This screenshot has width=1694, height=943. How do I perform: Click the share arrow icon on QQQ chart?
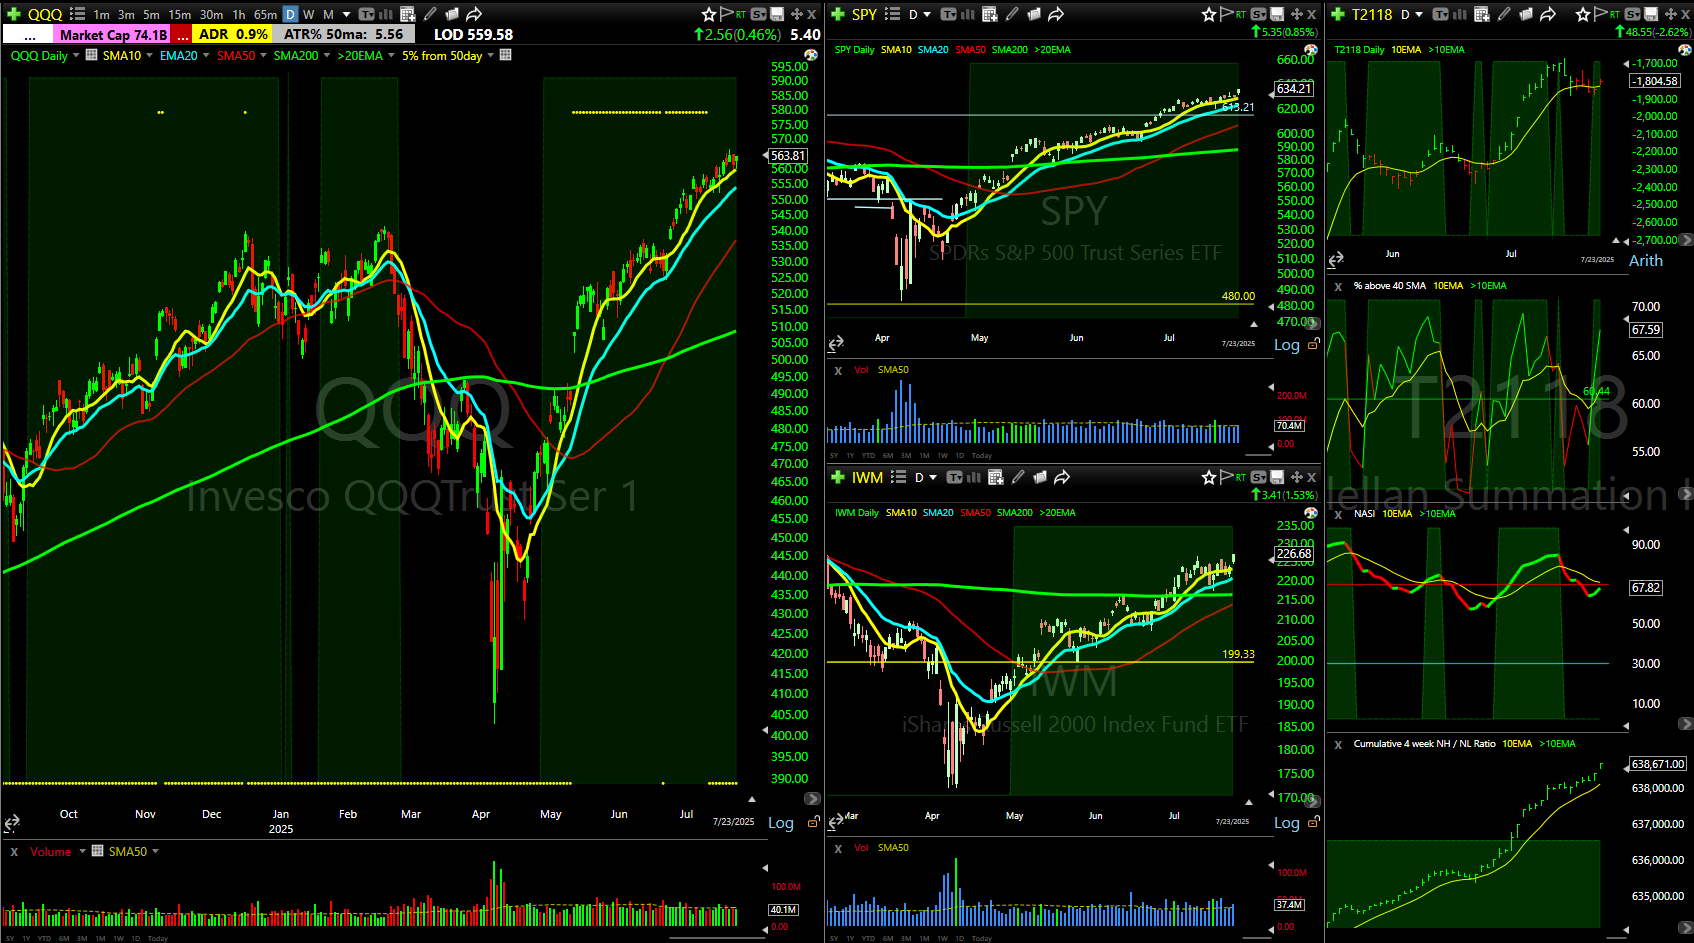click(474, 14)
